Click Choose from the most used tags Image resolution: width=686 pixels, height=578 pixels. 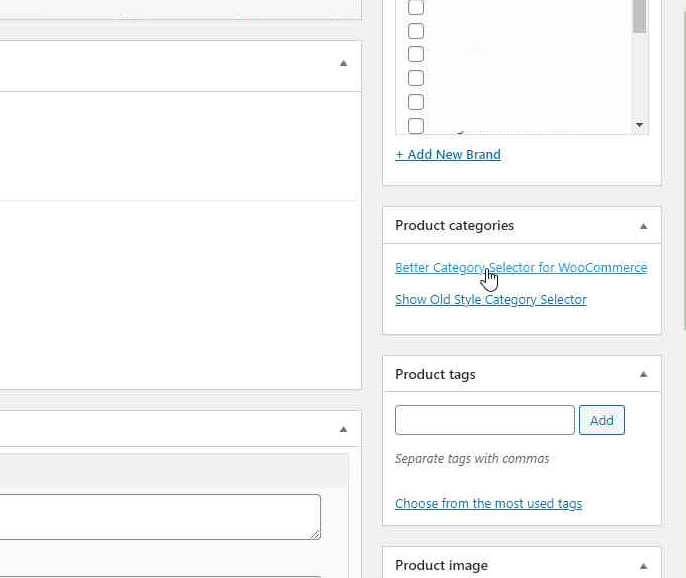[x=488, y=504]
